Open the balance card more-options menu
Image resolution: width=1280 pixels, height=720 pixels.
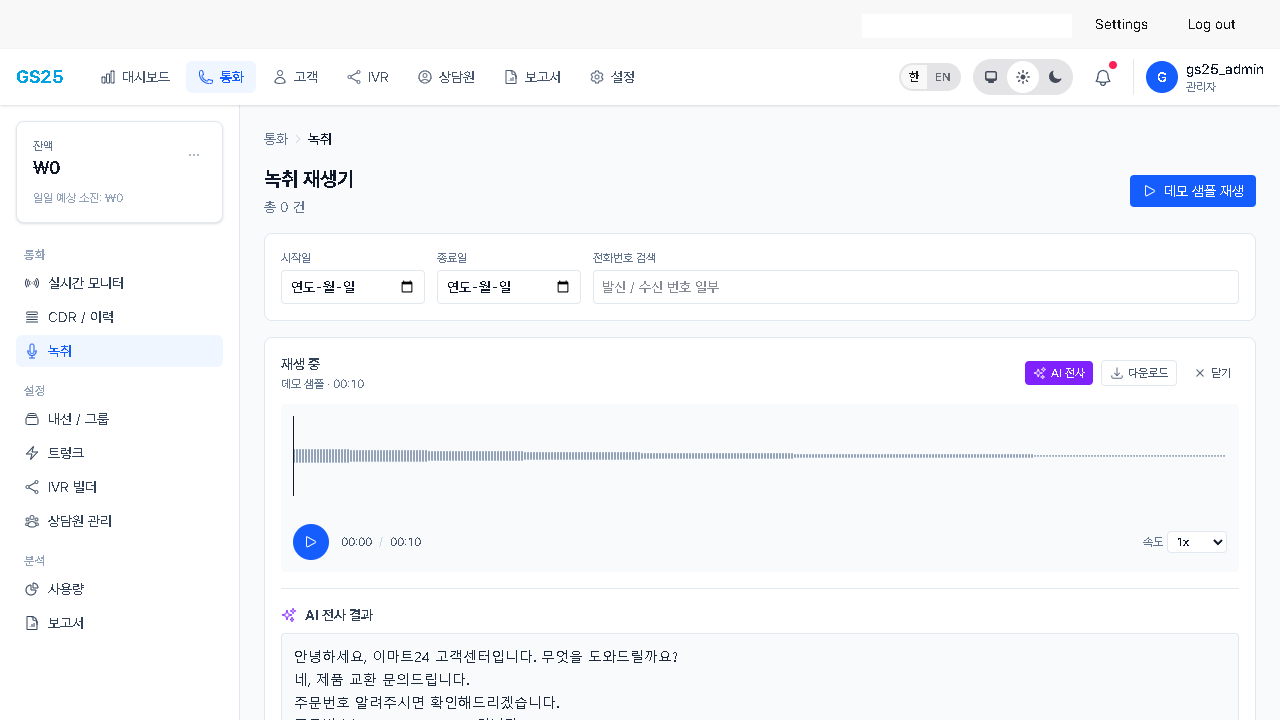tap(194, 155)
